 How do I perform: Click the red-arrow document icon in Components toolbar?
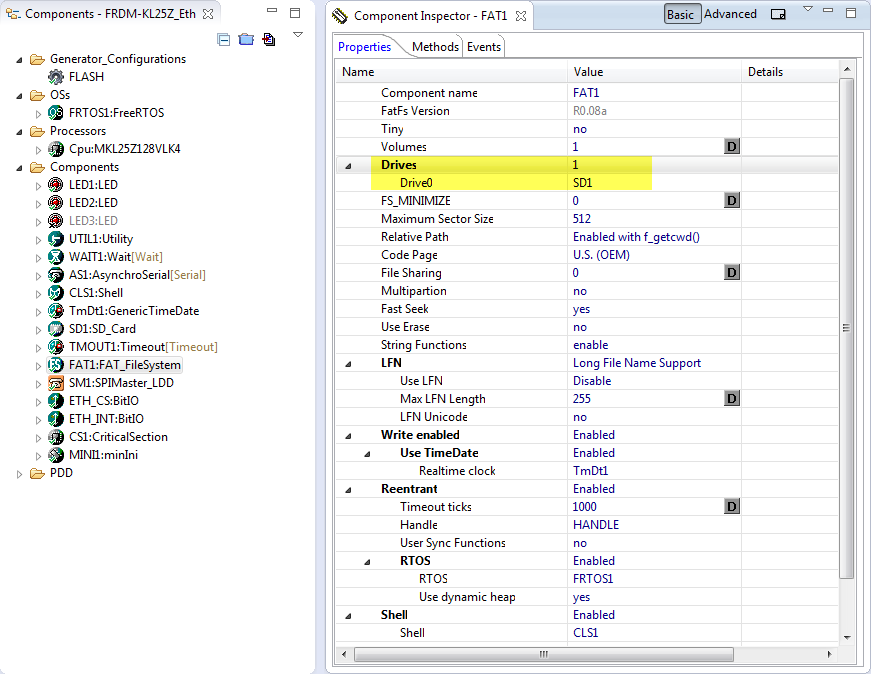(268, 40)
